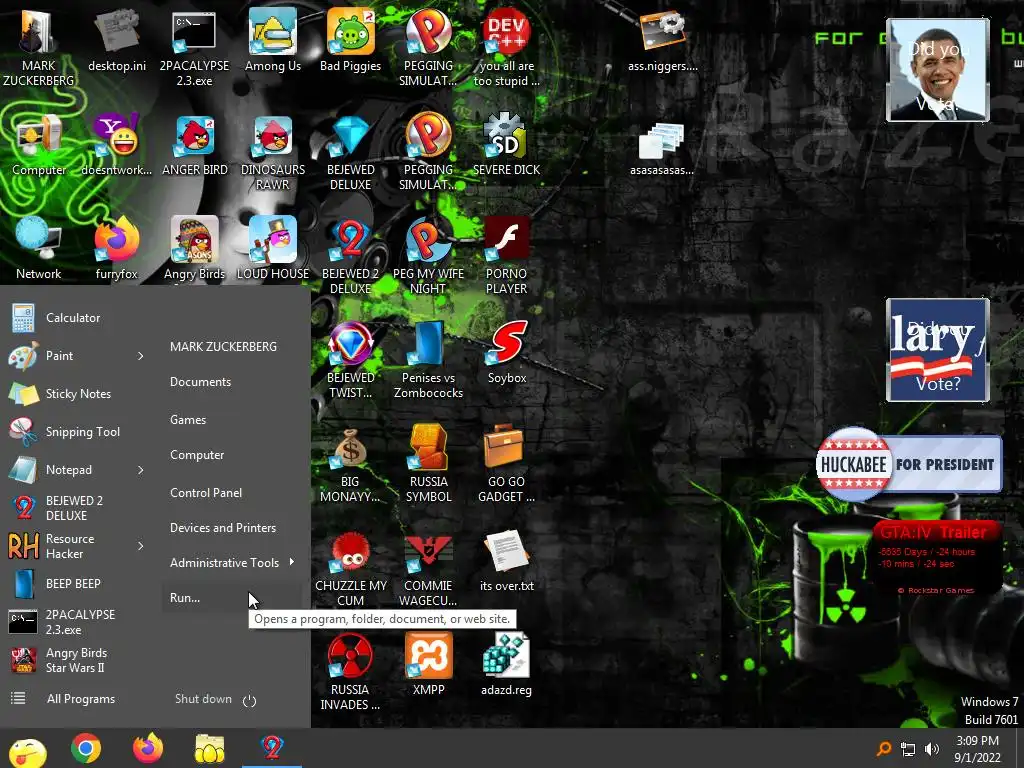Select the doesntwork Yahoo smiley shortcut
The width and height of the screenshot is (1024, 768).
pos(117,145)
